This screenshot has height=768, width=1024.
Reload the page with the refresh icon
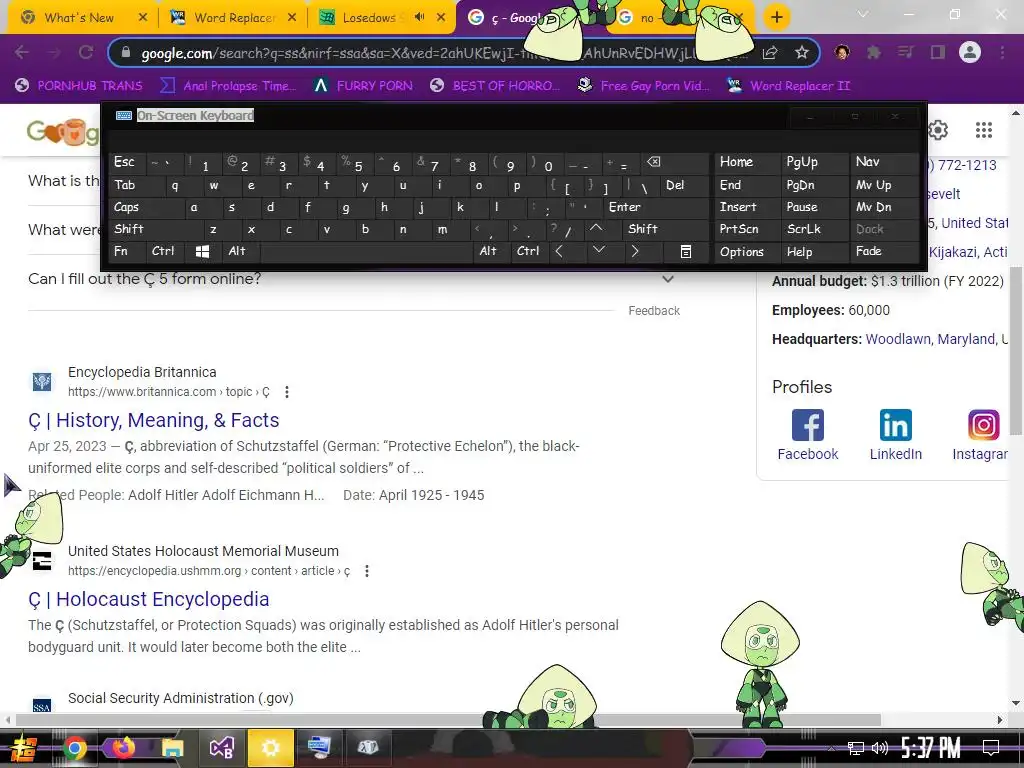pos(86,52)
